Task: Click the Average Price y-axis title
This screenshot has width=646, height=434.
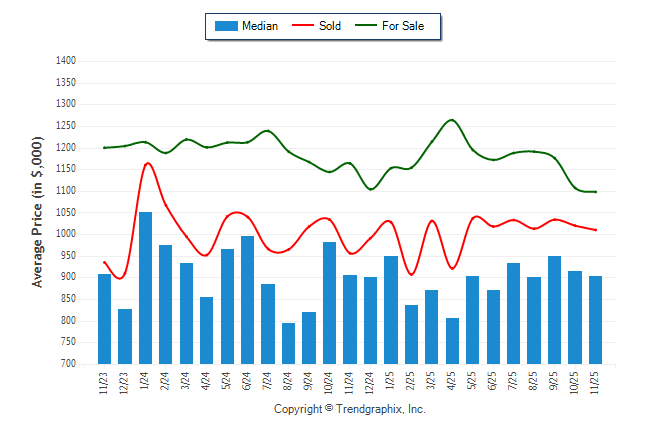Action: [37, 213]
